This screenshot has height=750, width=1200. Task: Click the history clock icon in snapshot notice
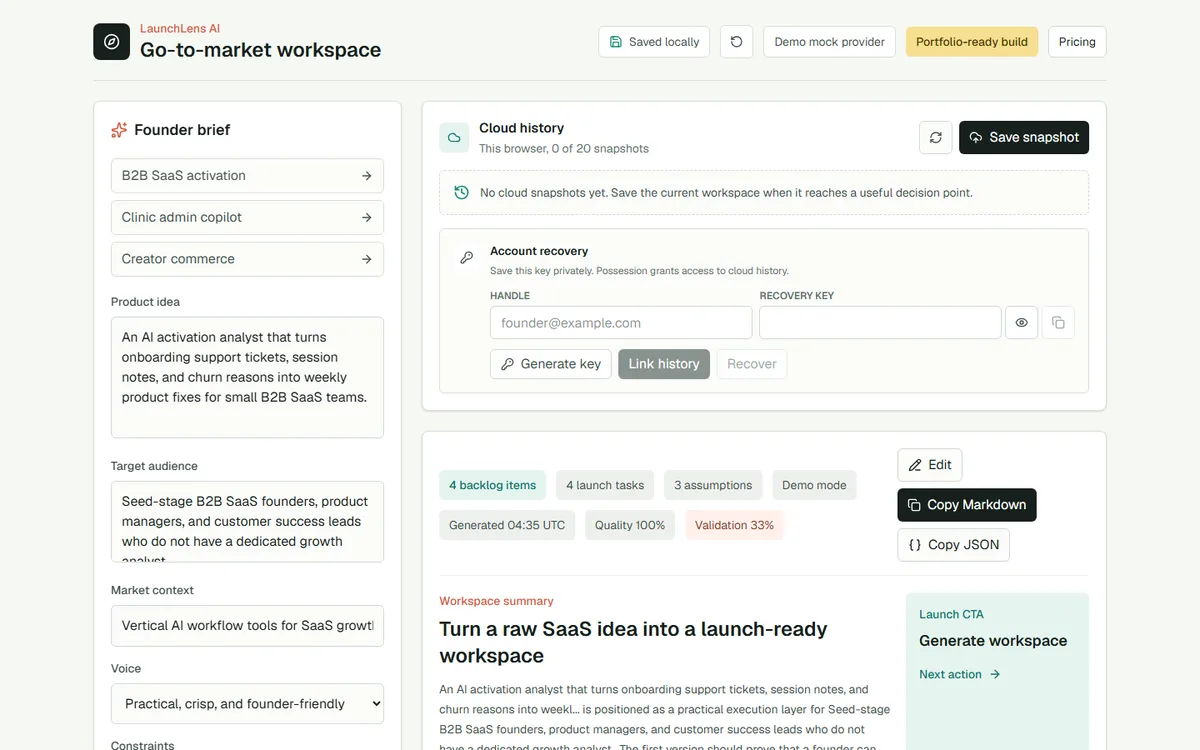coord(461,192)
